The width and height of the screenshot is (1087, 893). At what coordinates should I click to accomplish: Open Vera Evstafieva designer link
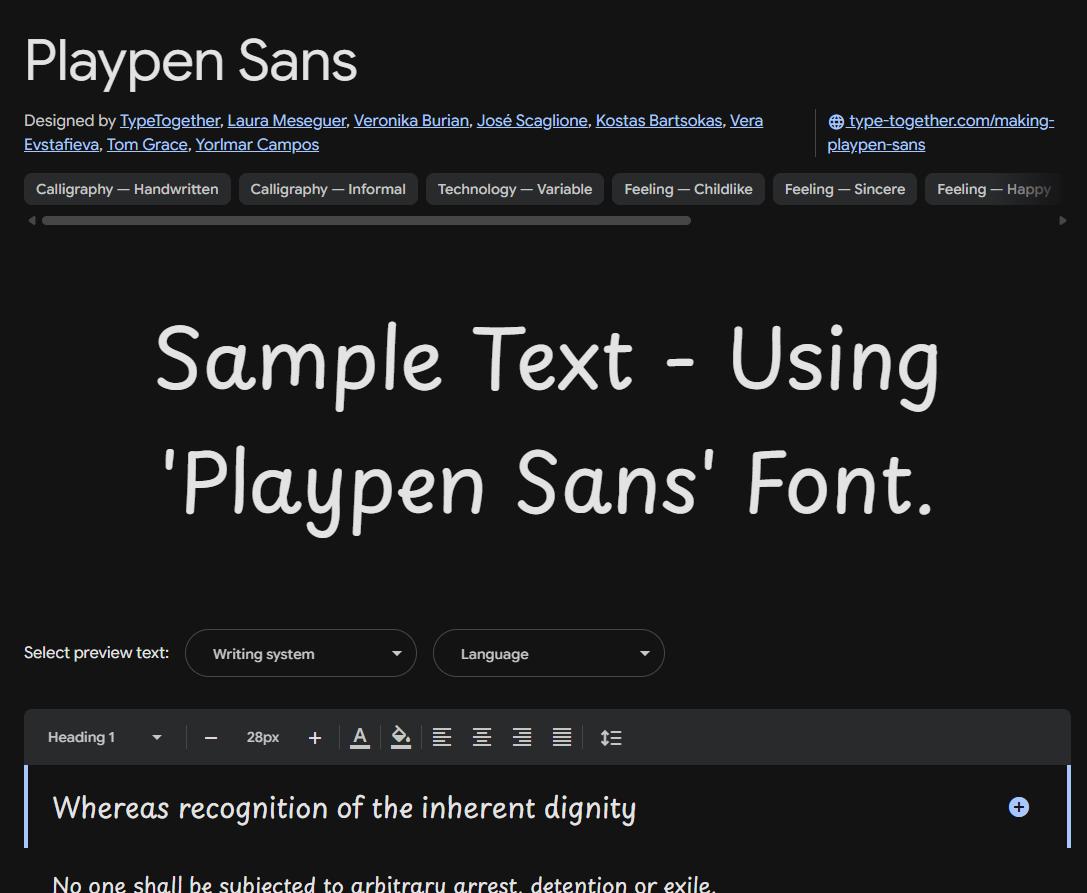click(747, 121)
